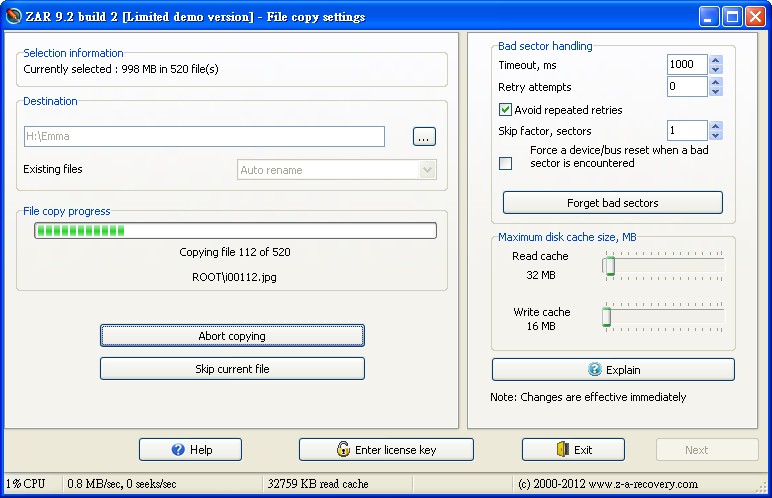Increase Skip factor sectors with up arrow
772x498 pixels.
tap(716, 126)
